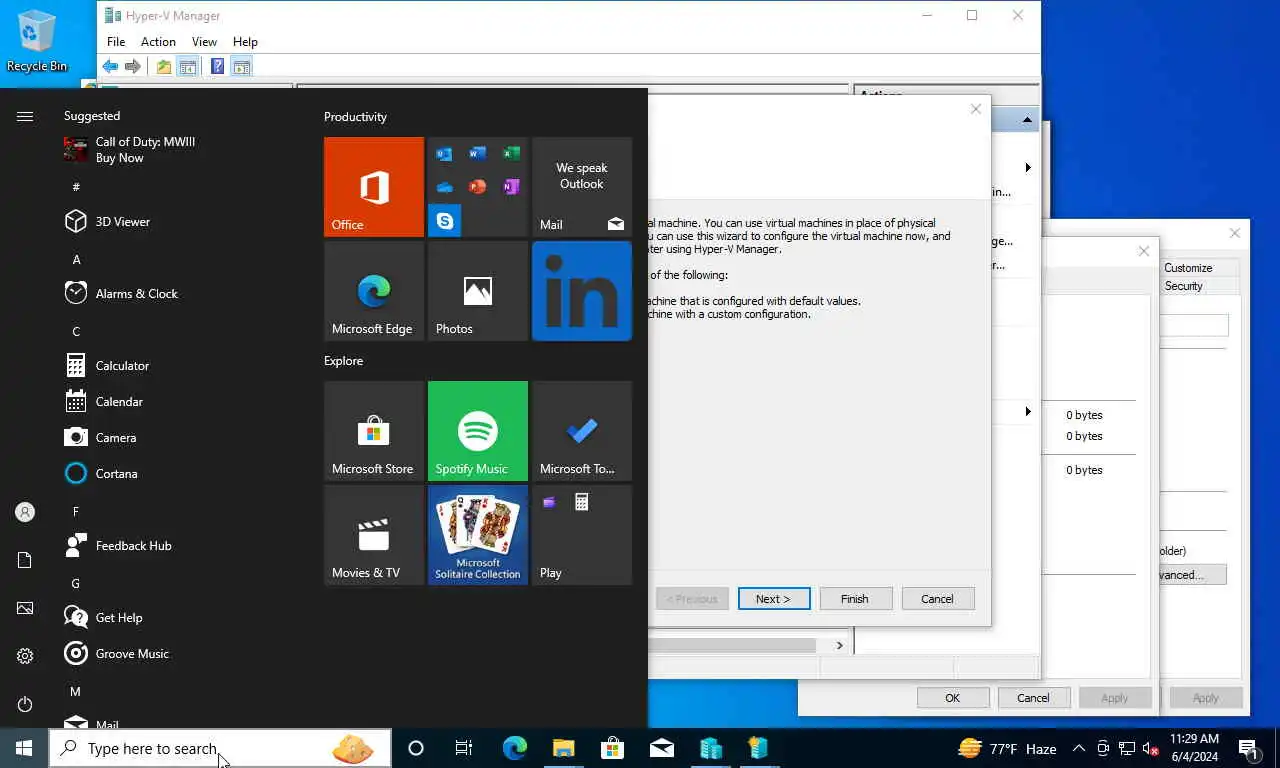Click Cancel in the New Virtual Machine wizard
The height and width of the screenshot is (768, 1280).
[937, 599]
